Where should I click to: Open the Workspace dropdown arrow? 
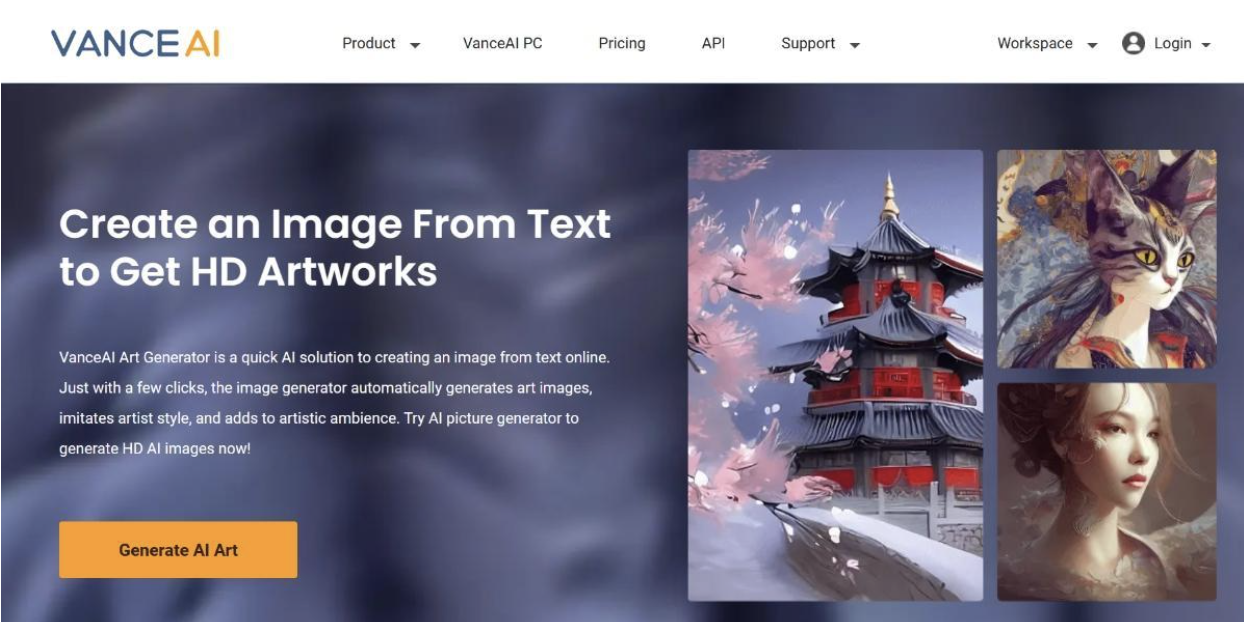tap(1092, 45)
